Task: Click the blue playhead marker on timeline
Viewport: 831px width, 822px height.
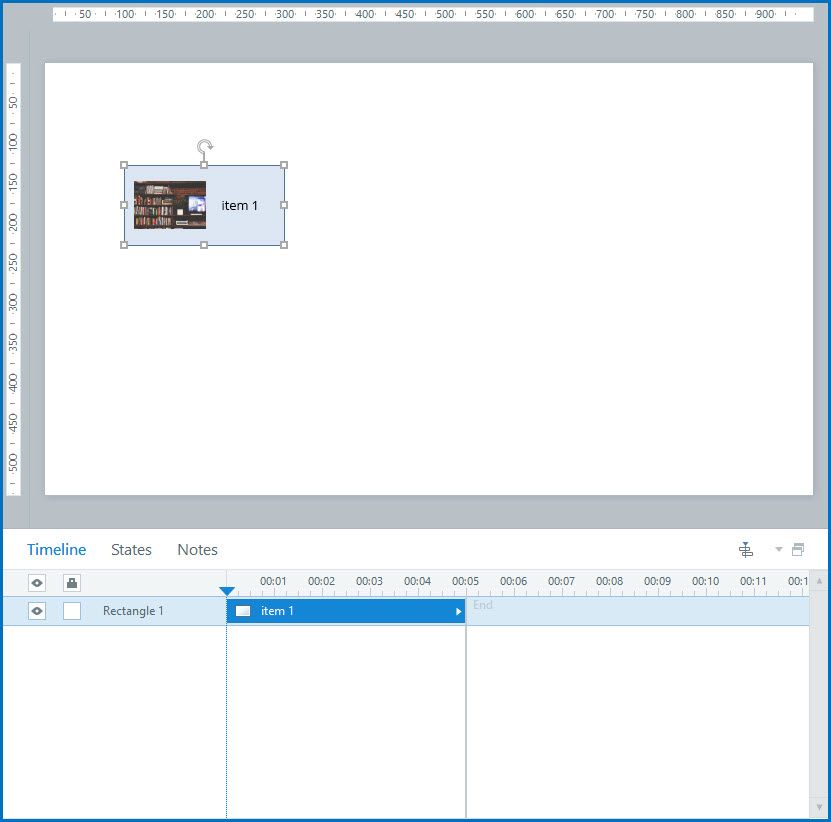Action: pos(227,591)
